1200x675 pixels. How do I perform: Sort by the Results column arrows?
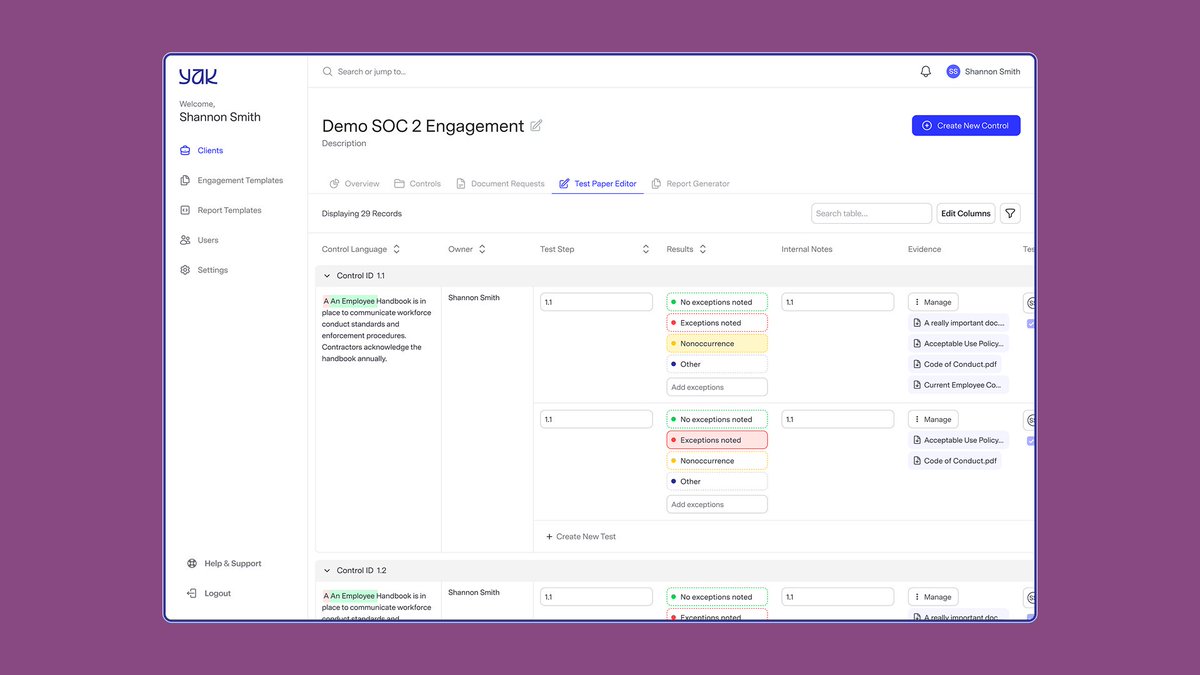coord(702,249)
